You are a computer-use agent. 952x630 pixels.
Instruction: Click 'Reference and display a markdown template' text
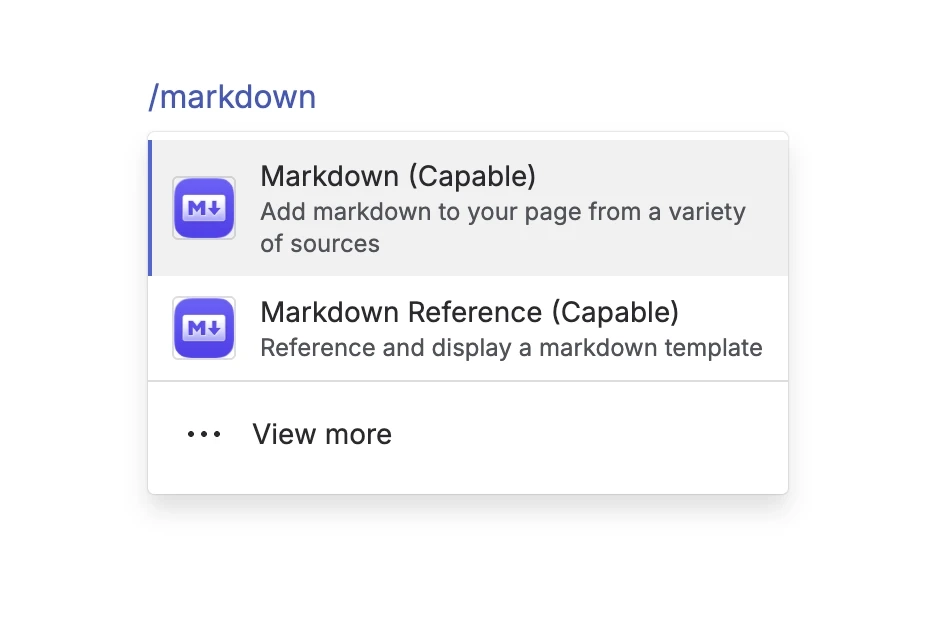click(x=511, y=348)
